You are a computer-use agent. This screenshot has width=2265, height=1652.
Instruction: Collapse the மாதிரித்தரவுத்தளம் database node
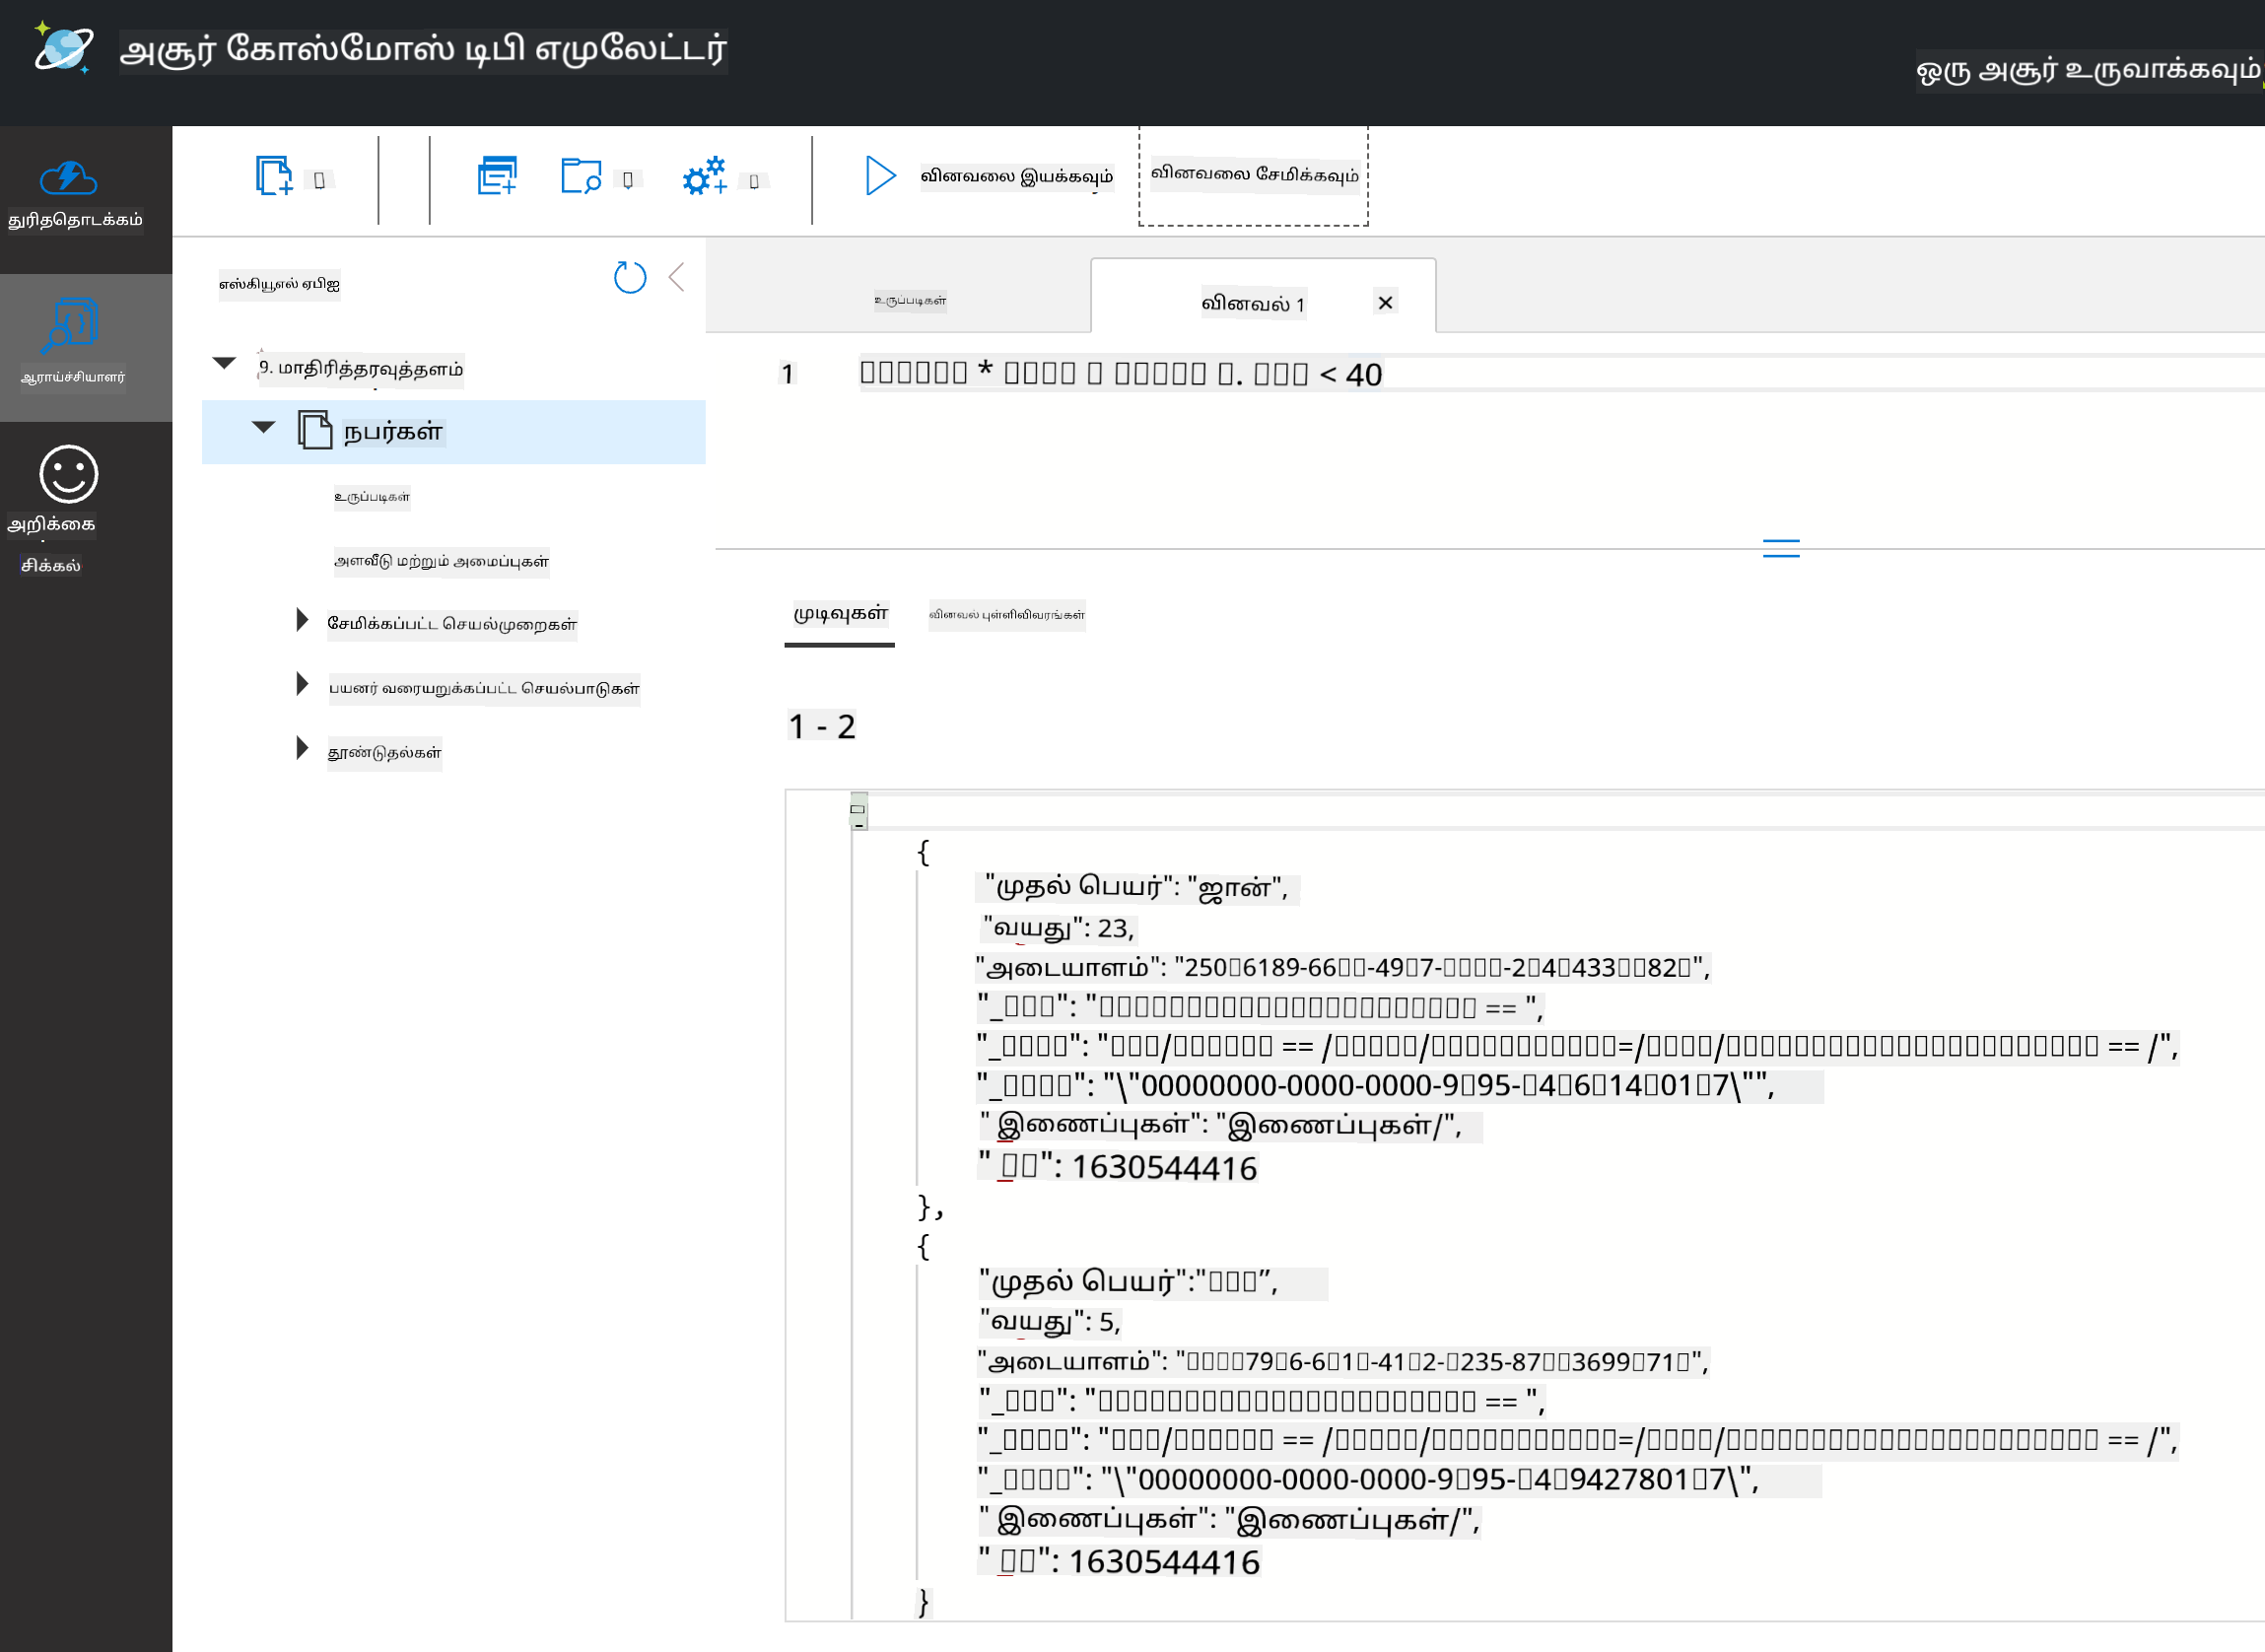(224, 363)
